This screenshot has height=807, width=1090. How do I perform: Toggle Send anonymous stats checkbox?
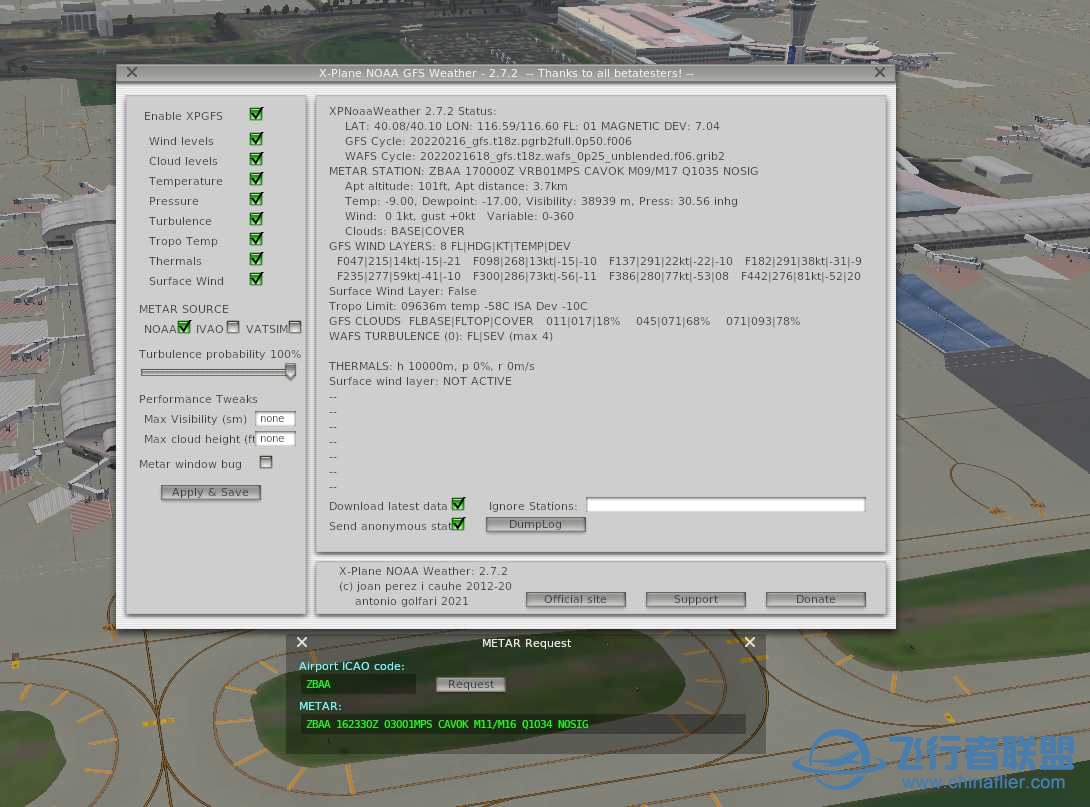[458, 524]
